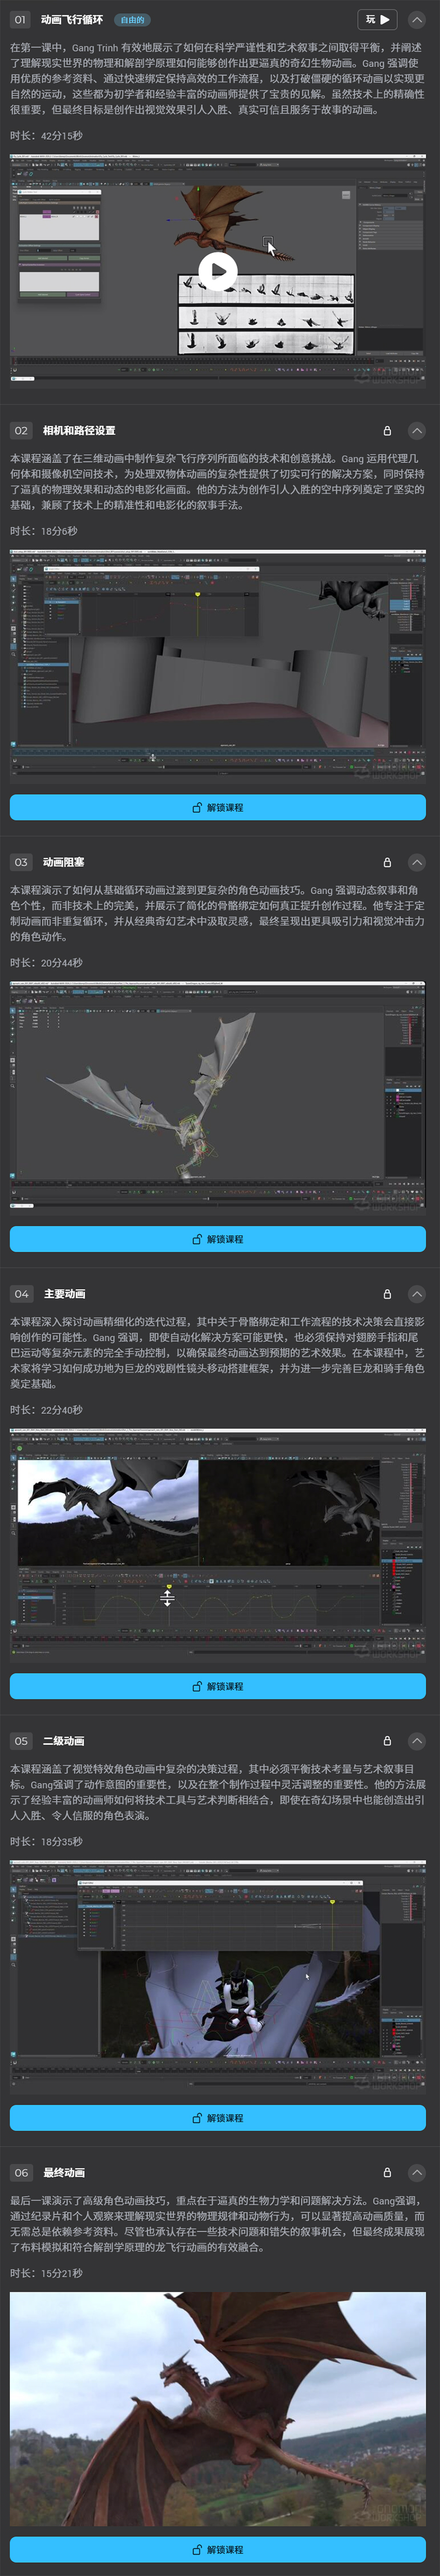Collapse lesson 03 动画阻塞 chevron

417,863
